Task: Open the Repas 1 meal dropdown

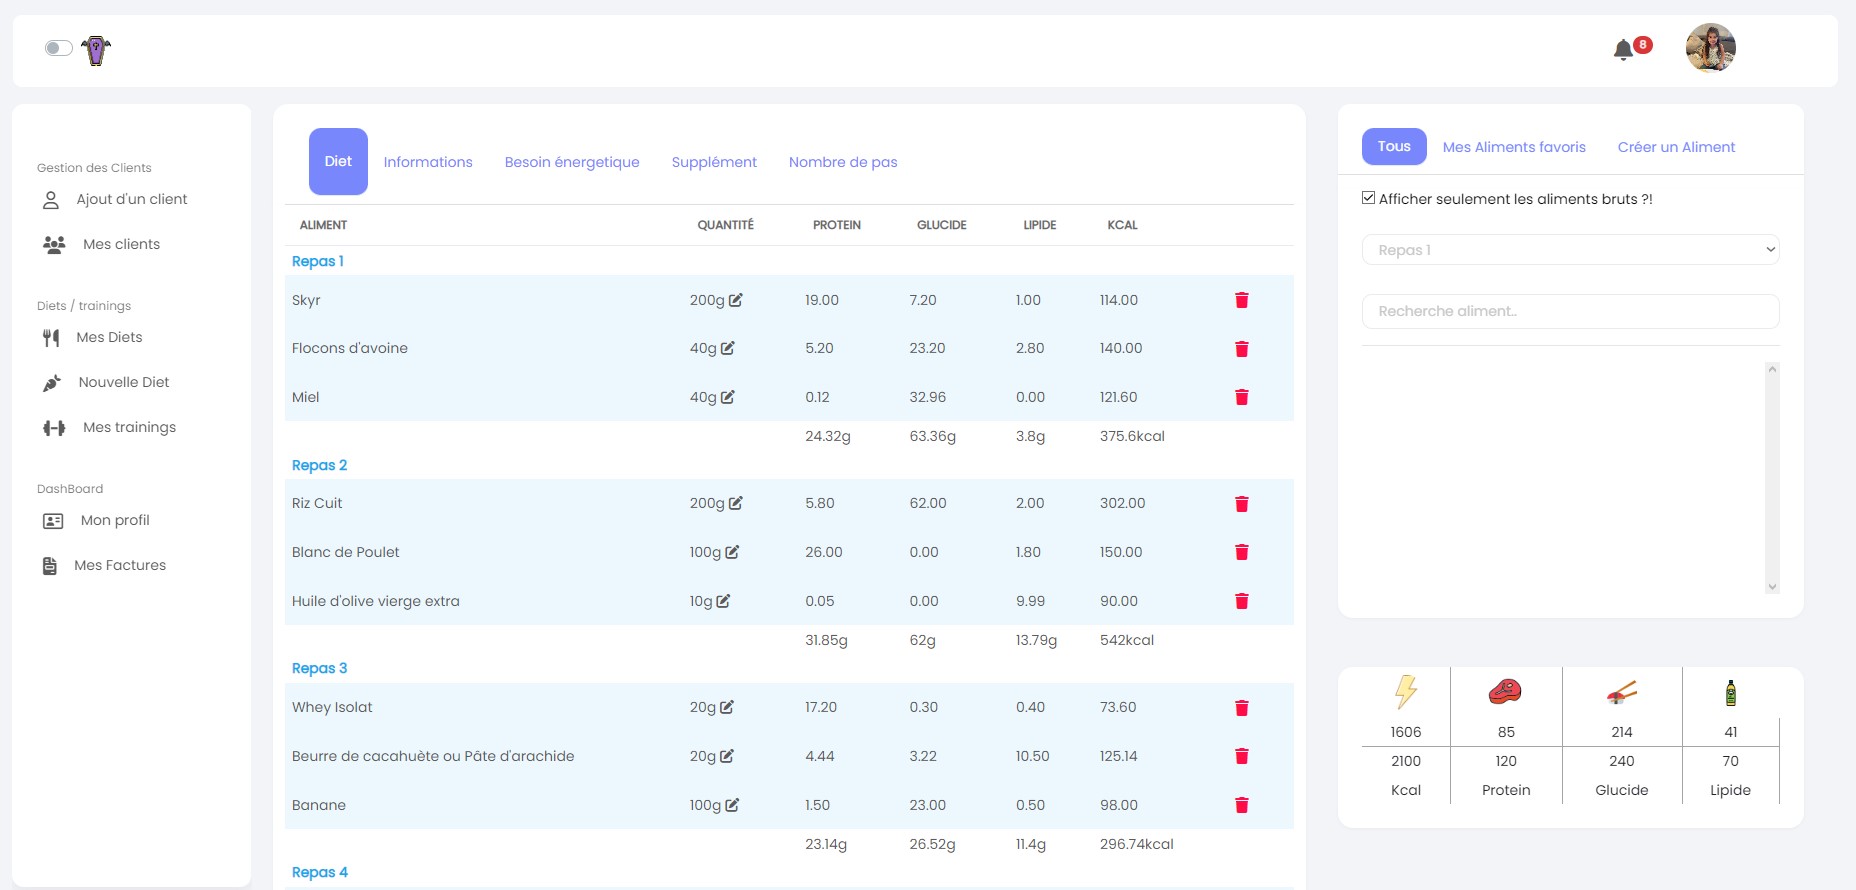Action: (x=1570, y=250)
